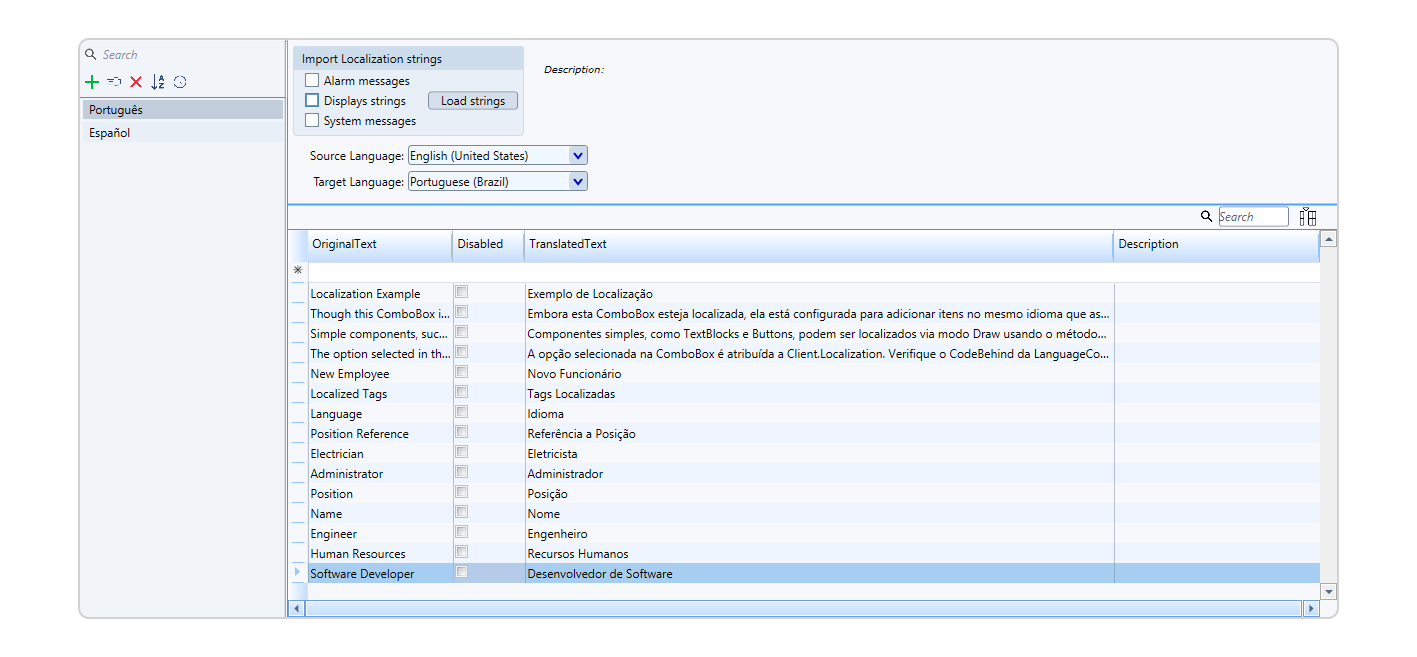Toggle Disabled checkbox for Software Developer
The image size is (1417, 657).
[461, 572]
